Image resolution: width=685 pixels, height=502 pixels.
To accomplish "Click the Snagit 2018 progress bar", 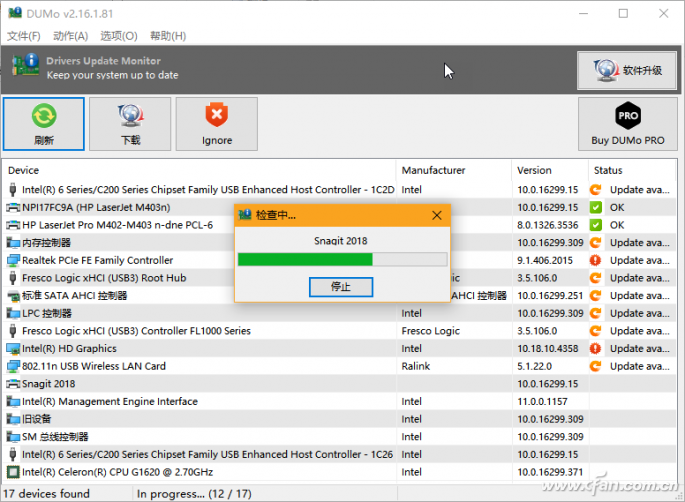I will pos(341,260).
